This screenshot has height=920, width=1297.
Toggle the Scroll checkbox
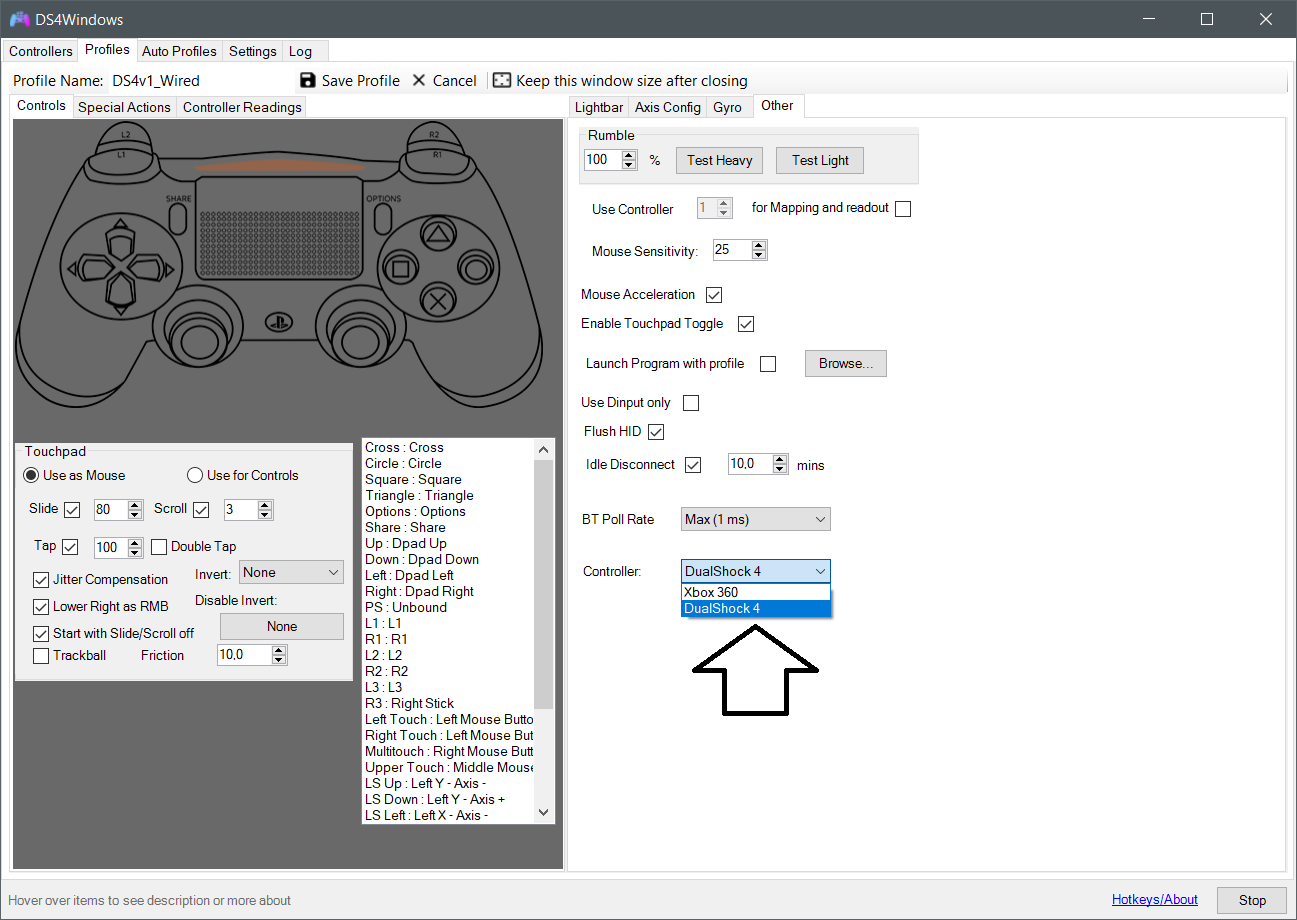[x=201, y=510]
